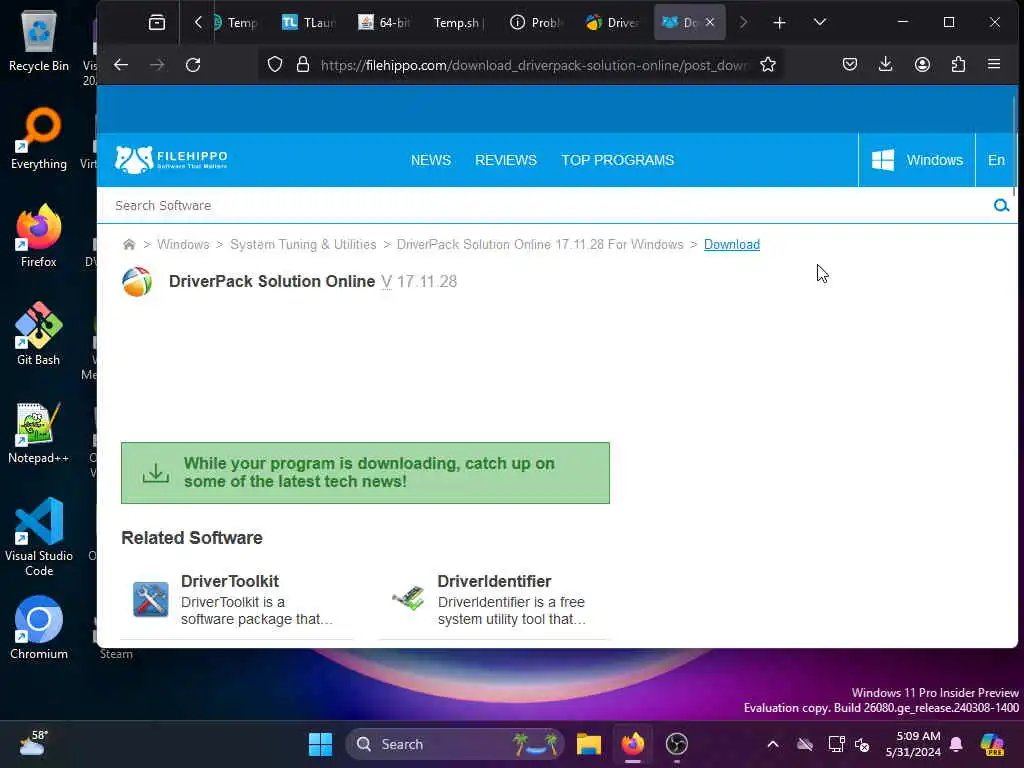Open Copilot preview from taskbar

click(x=992, y=744)
